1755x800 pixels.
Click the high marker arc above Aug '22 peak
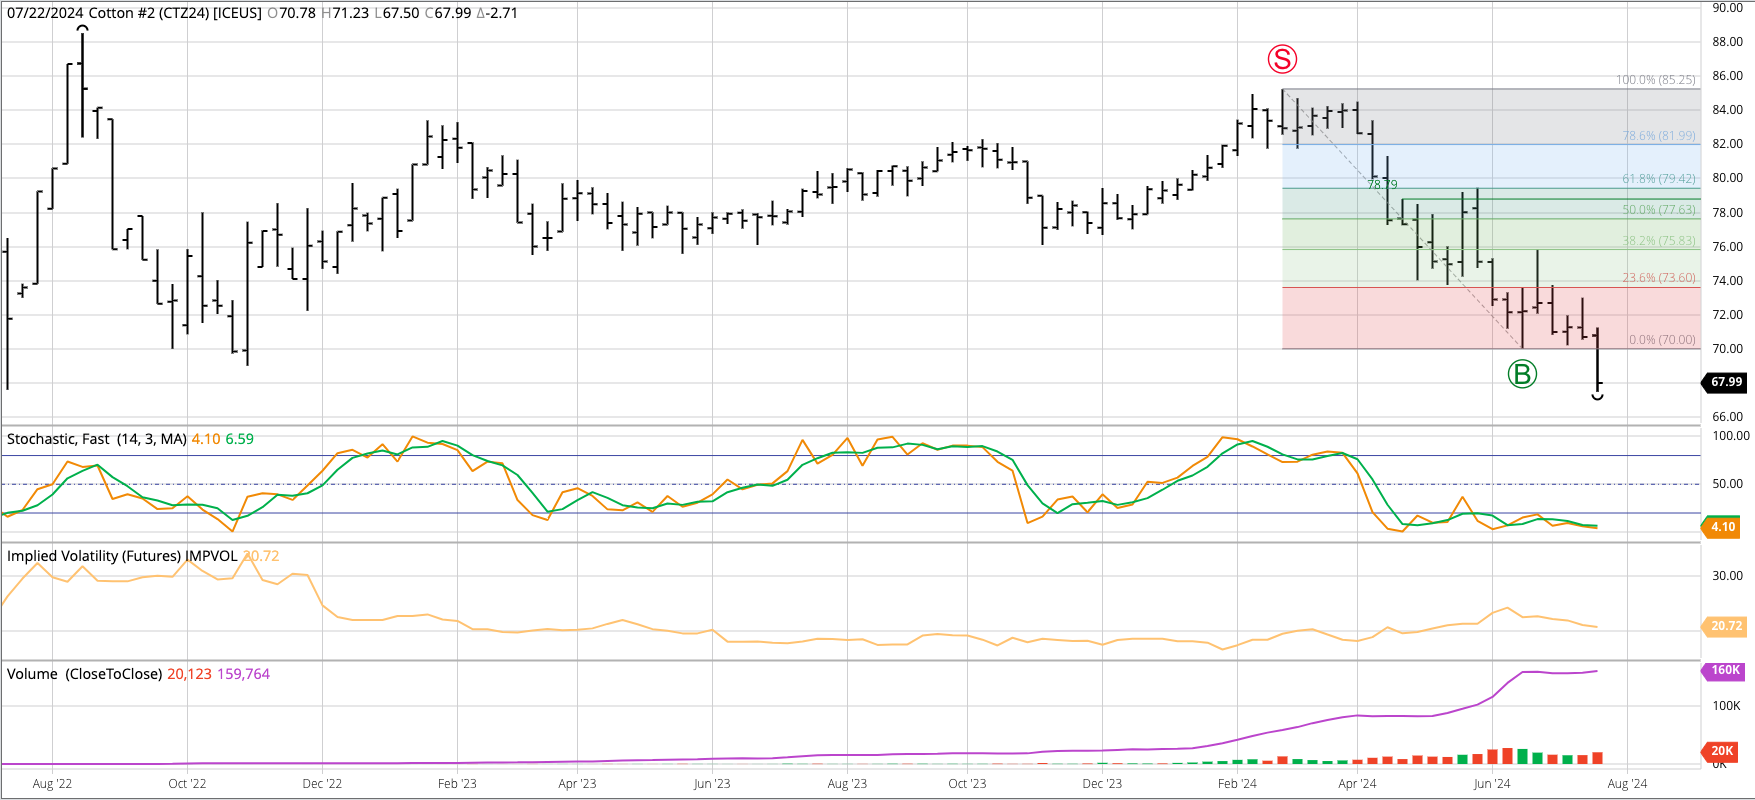point(83,28)
